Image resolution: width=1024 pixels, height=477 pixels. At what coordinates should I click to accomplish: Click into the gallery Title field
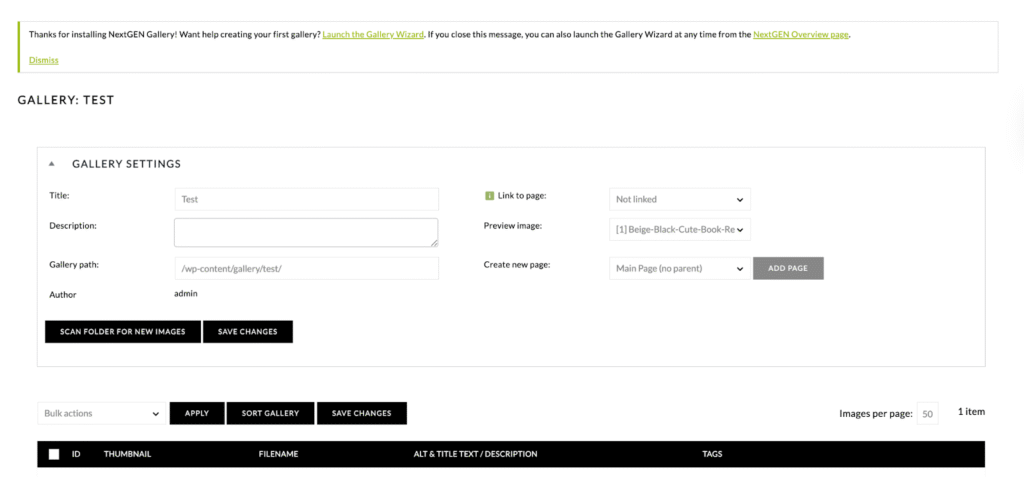(306, 199)
